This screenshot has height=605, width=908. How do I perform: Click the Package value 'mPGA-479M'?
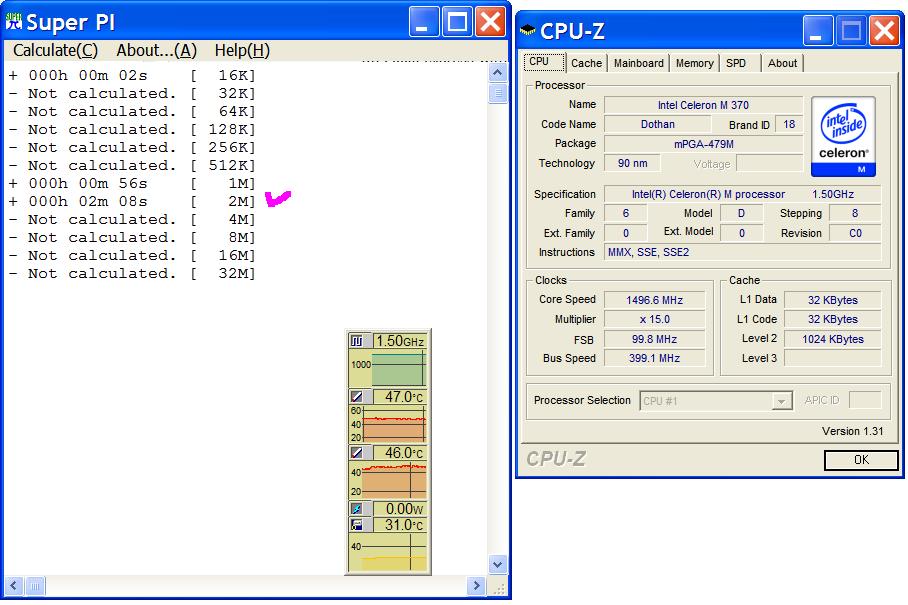[x=703, y=144]
